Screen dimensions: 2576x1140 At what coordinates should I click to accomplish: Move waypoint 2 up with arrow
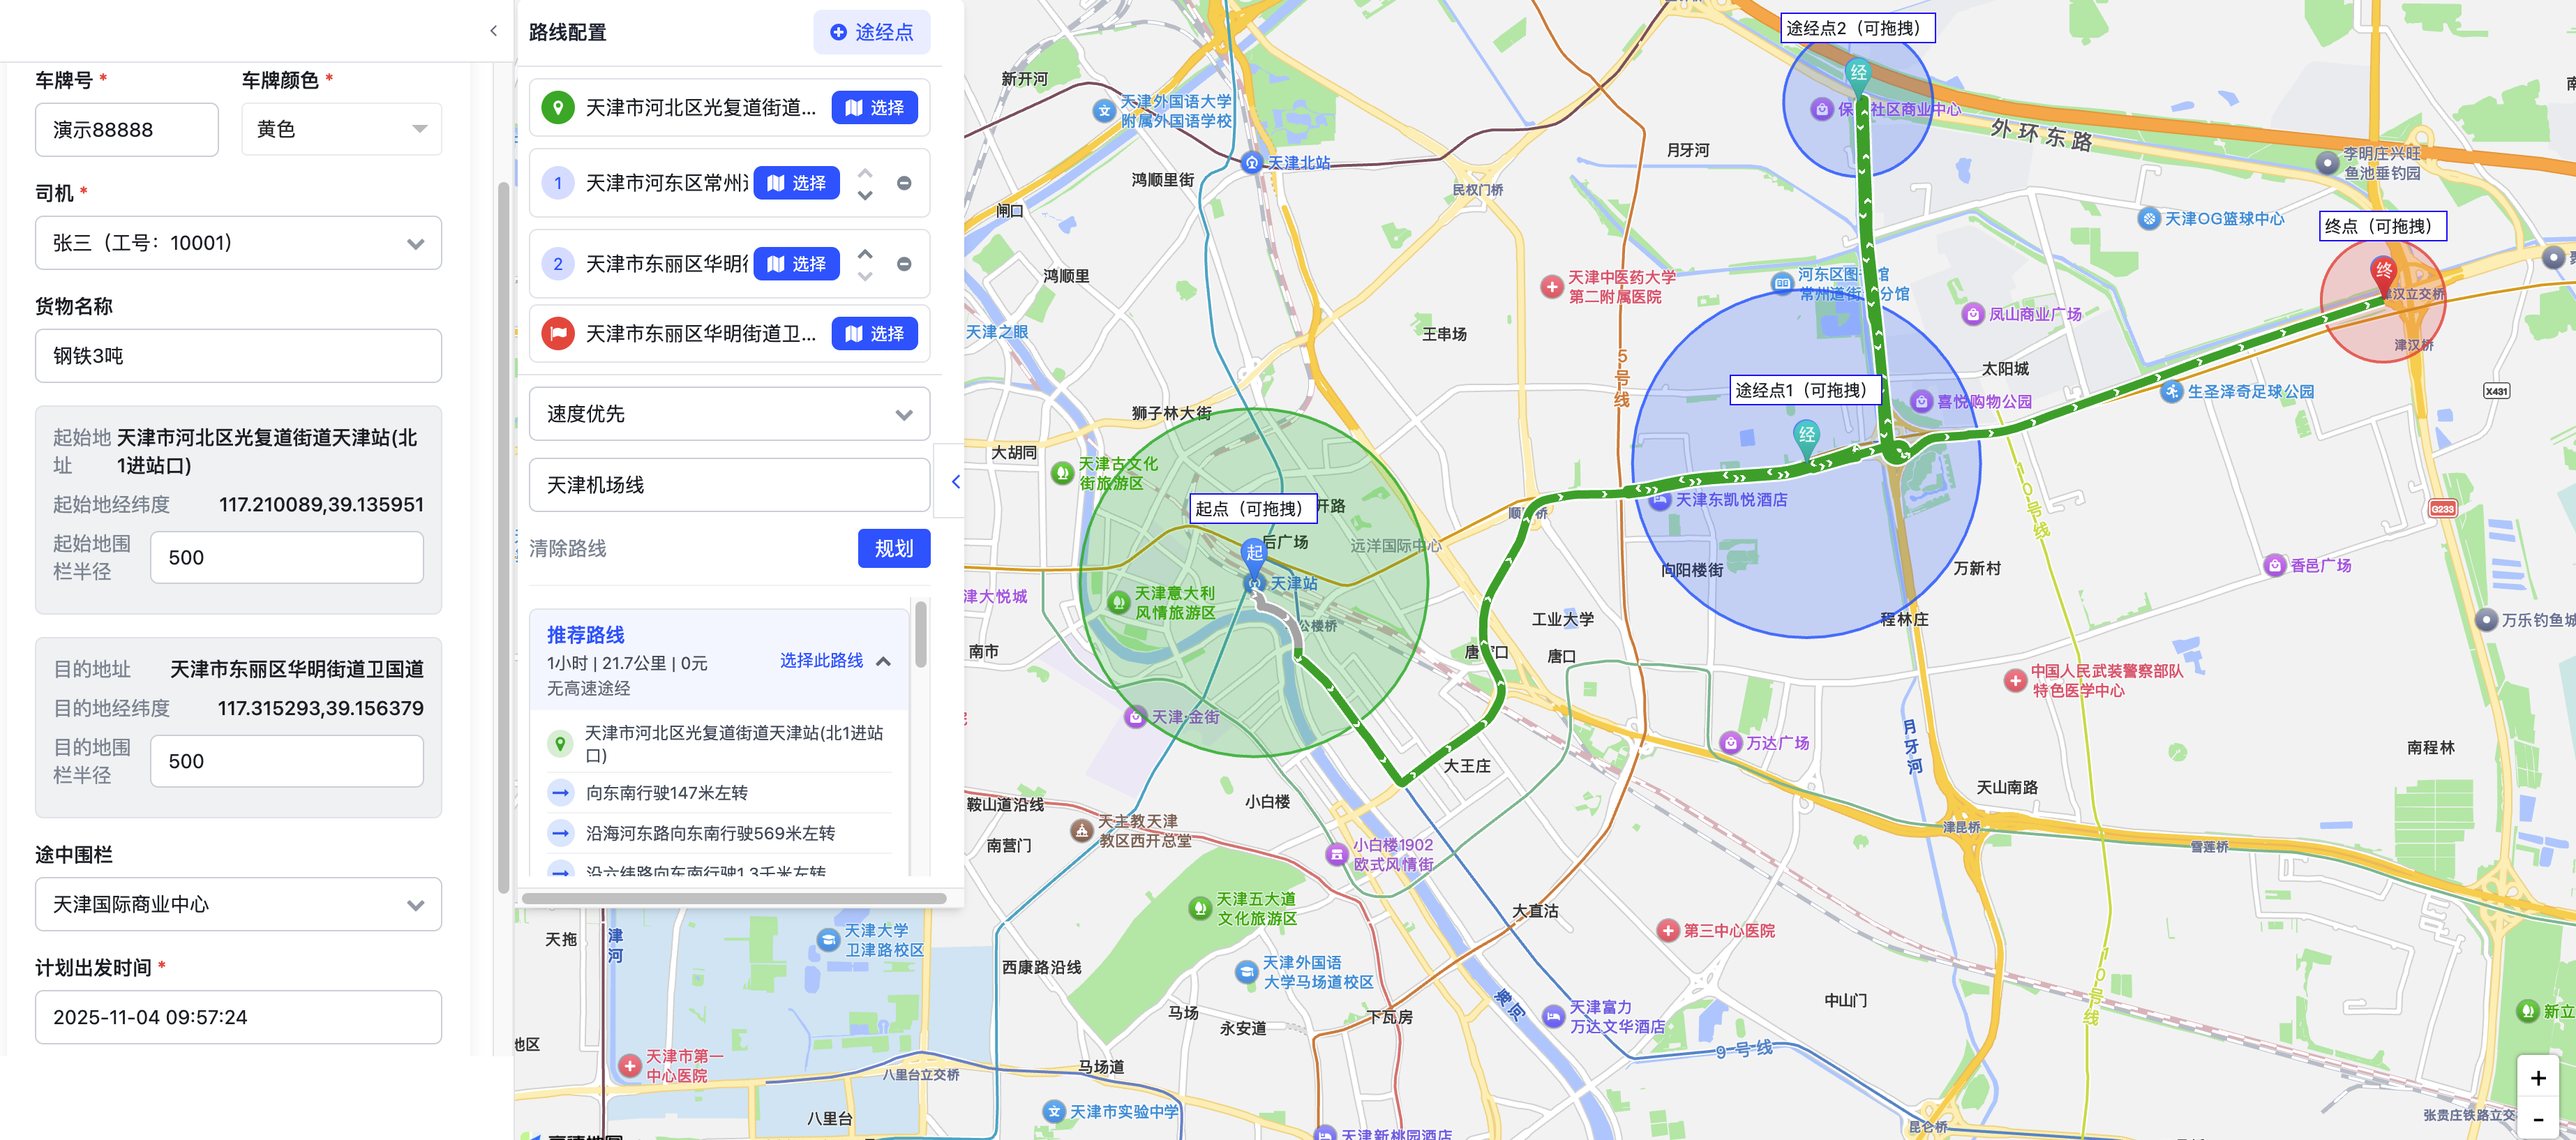pyautogui.click(x=865, y=253)
